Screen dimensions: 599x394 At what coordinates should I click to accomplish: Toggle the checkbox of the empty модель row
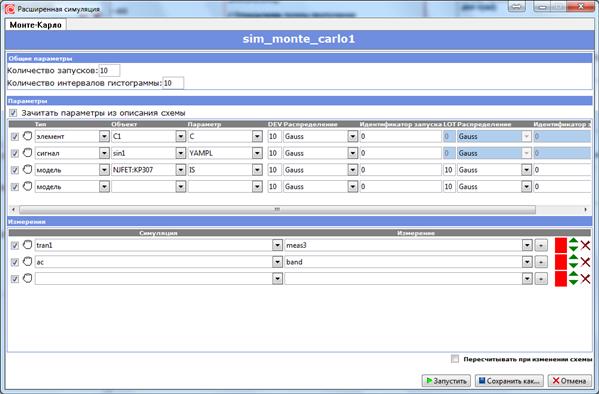[15, 187]
